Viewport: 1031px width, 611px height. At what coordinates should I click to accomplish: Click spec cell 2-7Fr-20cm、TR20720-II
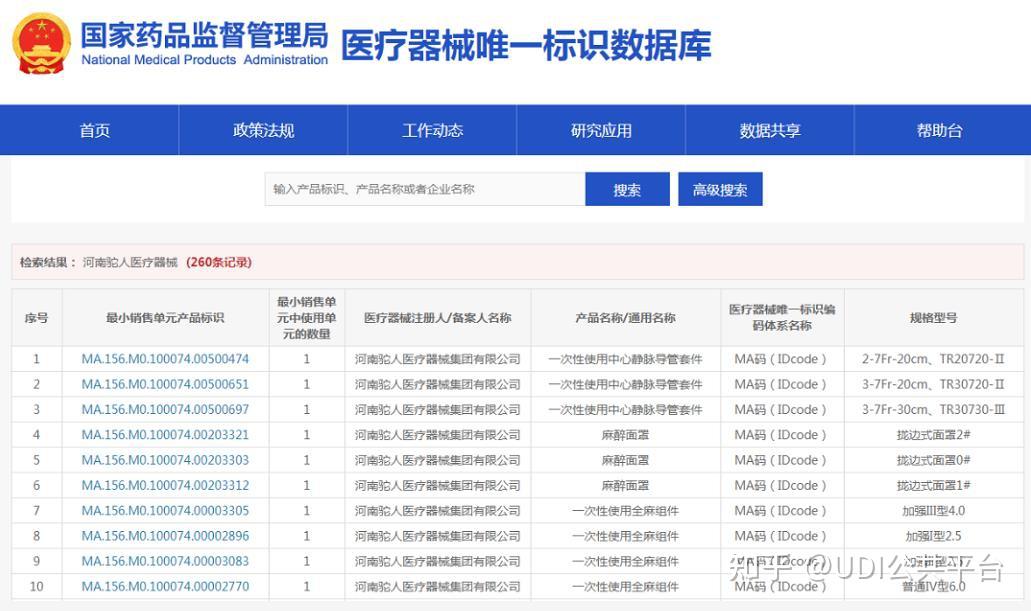[x=933, y=359]
